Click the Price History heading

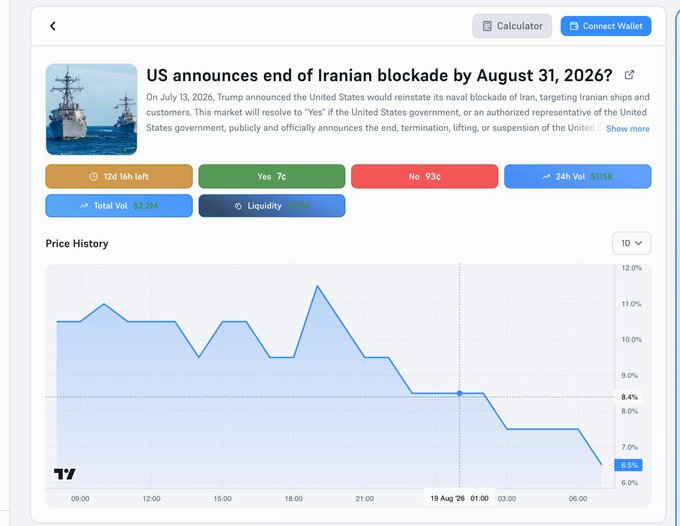77,244
